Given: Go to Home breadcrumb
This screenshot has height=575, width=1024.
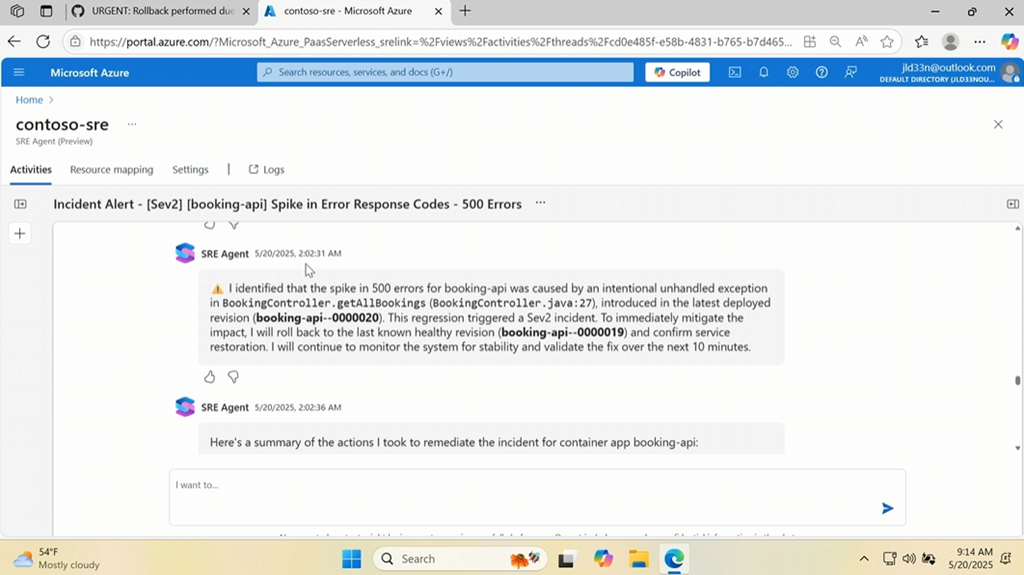Looking at the screenshot, I should 29,99.
